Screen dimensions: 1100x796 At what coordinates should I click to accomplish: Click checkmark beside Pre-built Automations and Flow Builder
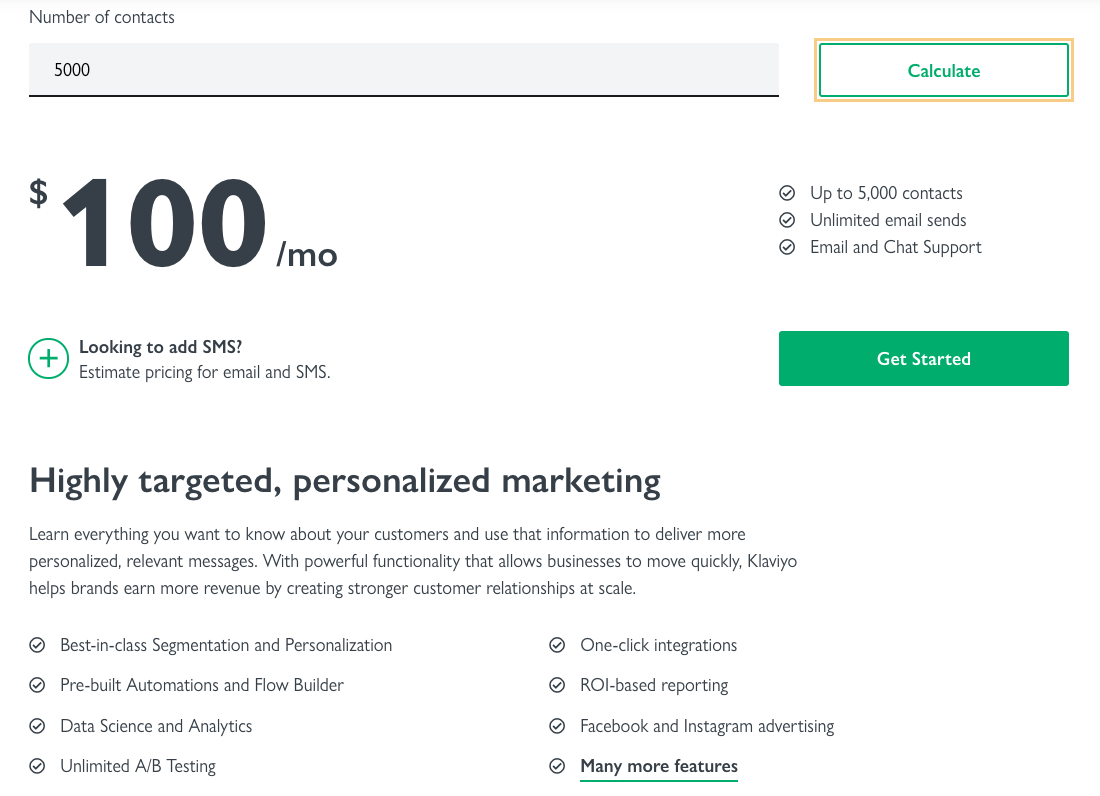coord(38,686)
